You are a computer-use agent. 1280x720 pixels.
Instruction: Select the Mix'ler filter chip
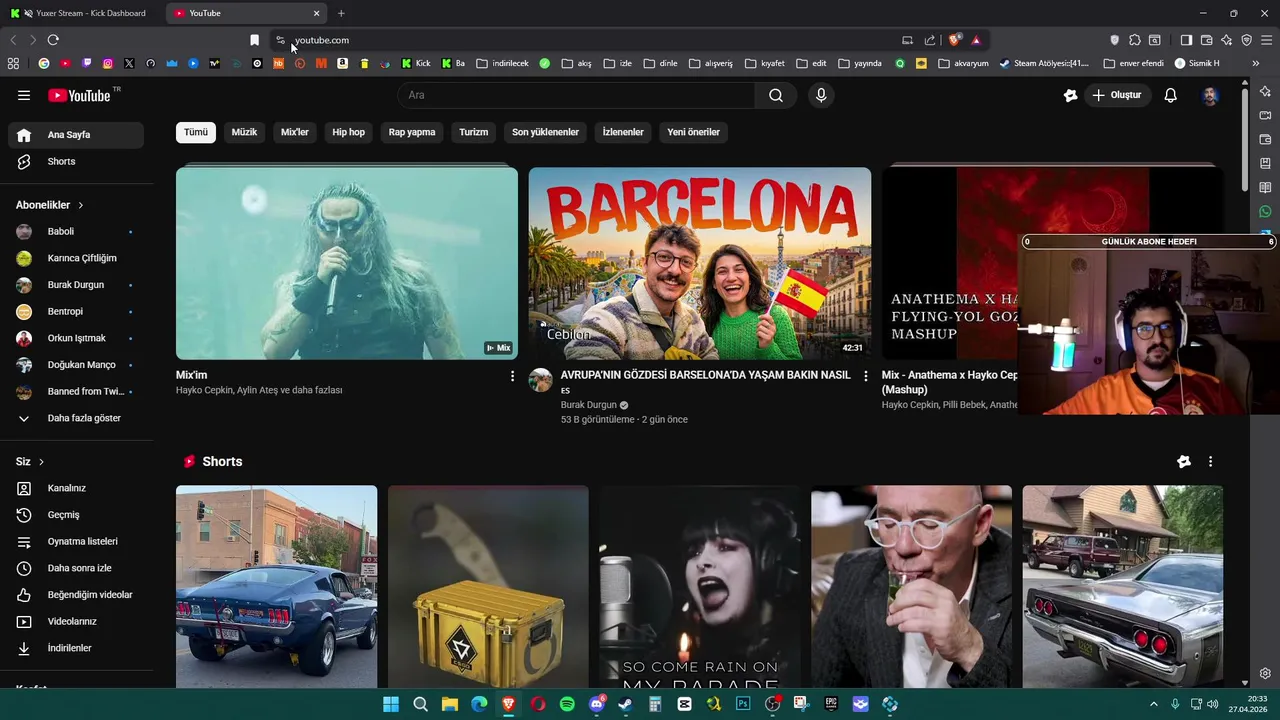[x=295, y=132]
